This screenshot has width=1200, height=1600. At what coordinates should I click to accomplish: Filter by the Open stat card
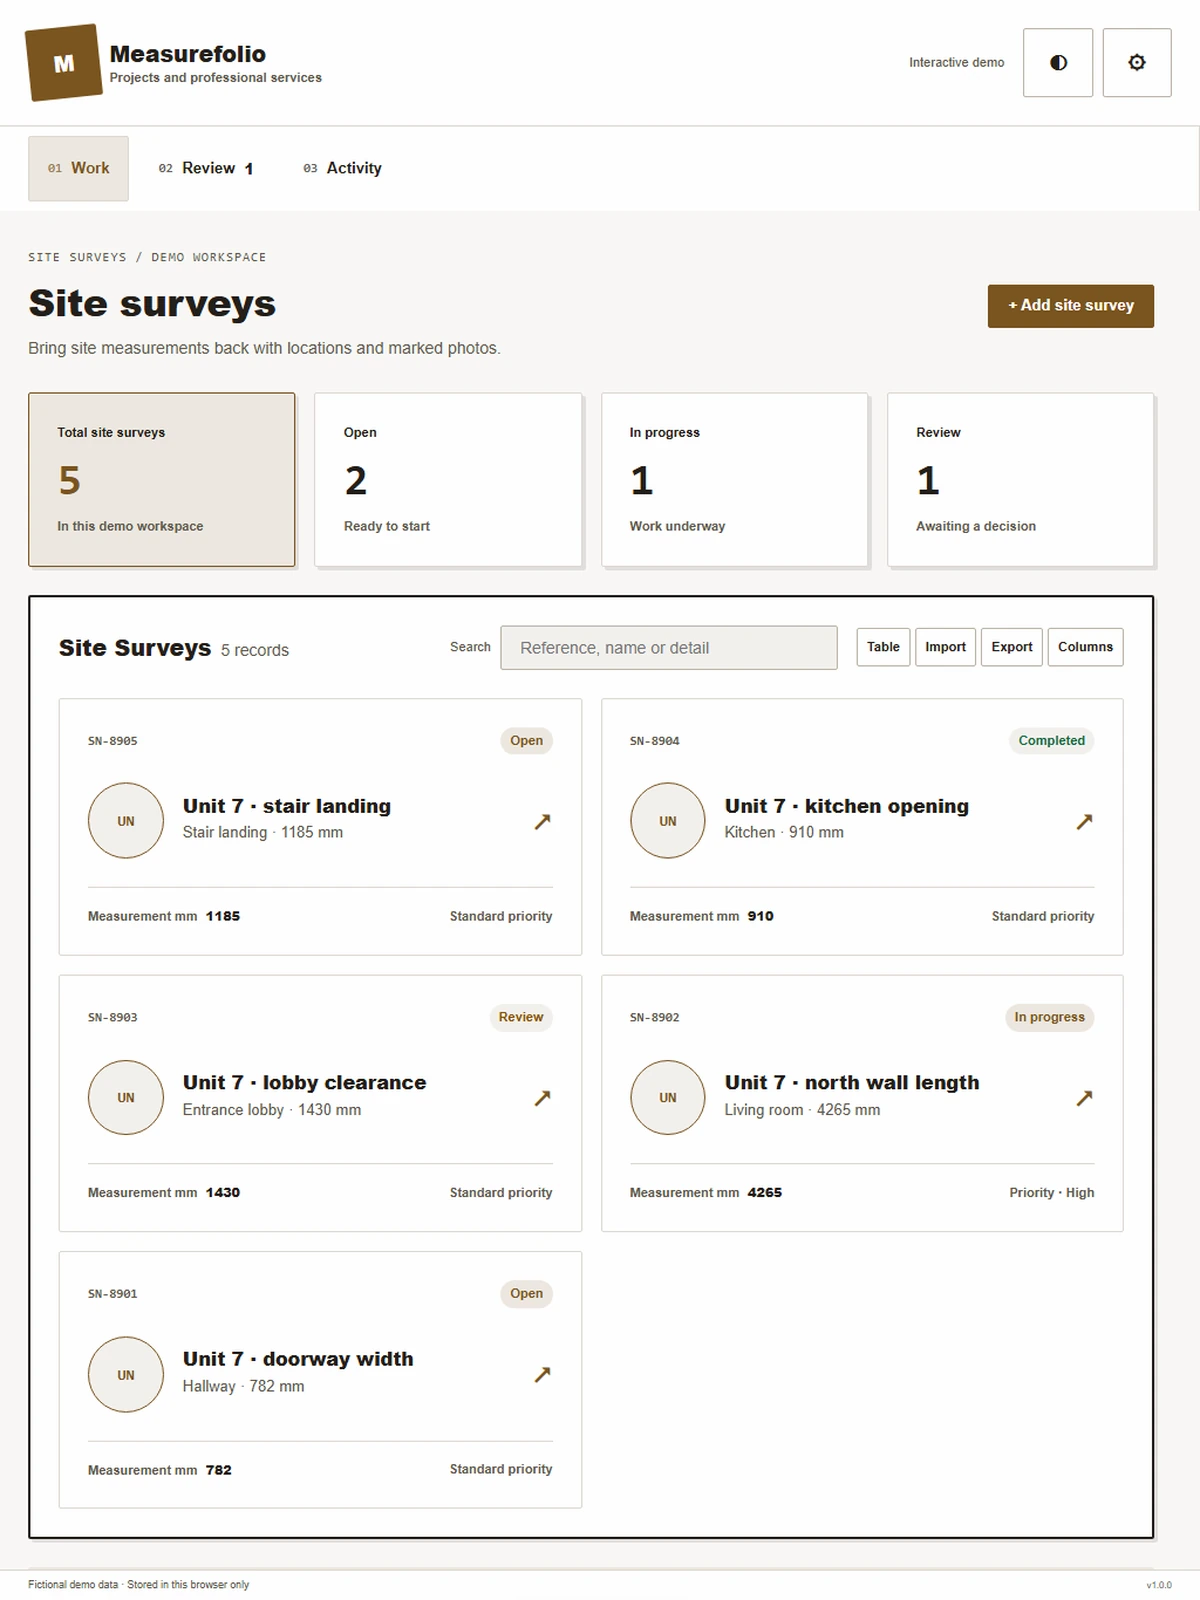(x=448, y=480)
